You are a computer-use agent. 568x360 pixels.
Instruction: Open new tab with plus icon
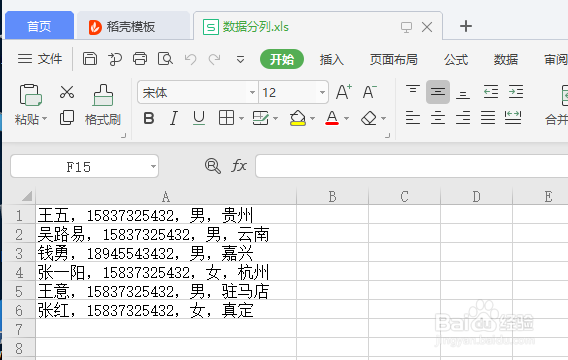466,26
